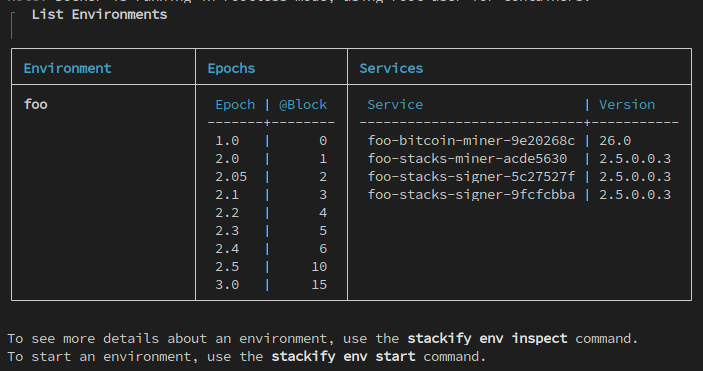Image resolution: width=703 pixels, height=371 pixels.
Task: Click the 'stackify env start' command text
Action: pos(343,357)
